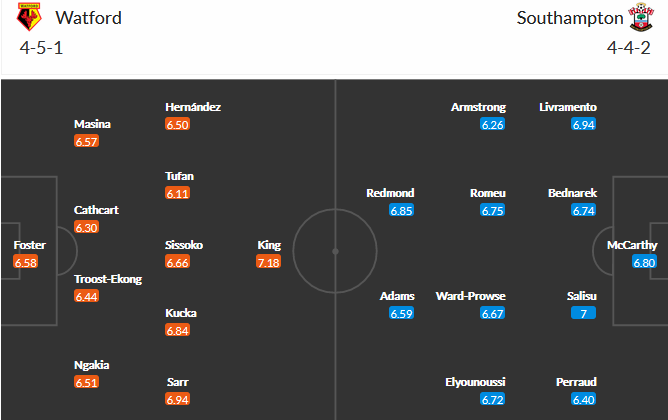Click Salisu's rating badge showing 7

[584, 313]
